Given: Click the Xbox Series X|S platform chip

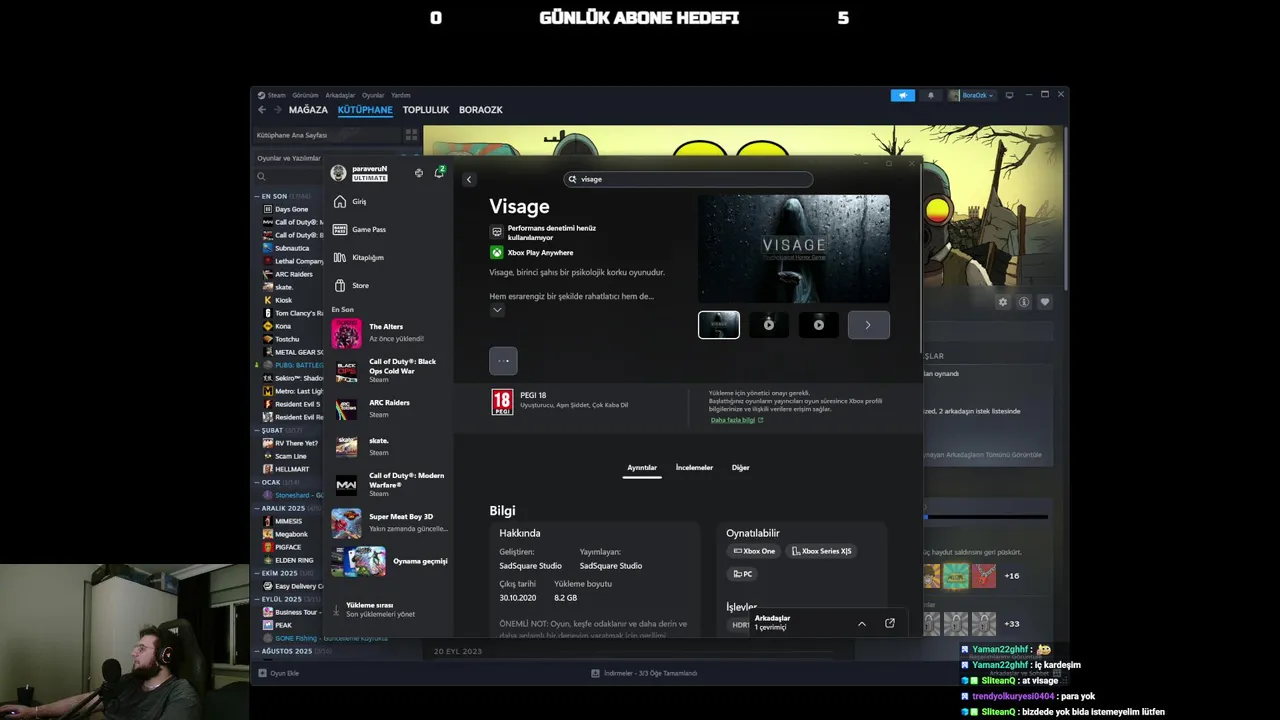Looking at the screenshot, I should tap(822, 551).
